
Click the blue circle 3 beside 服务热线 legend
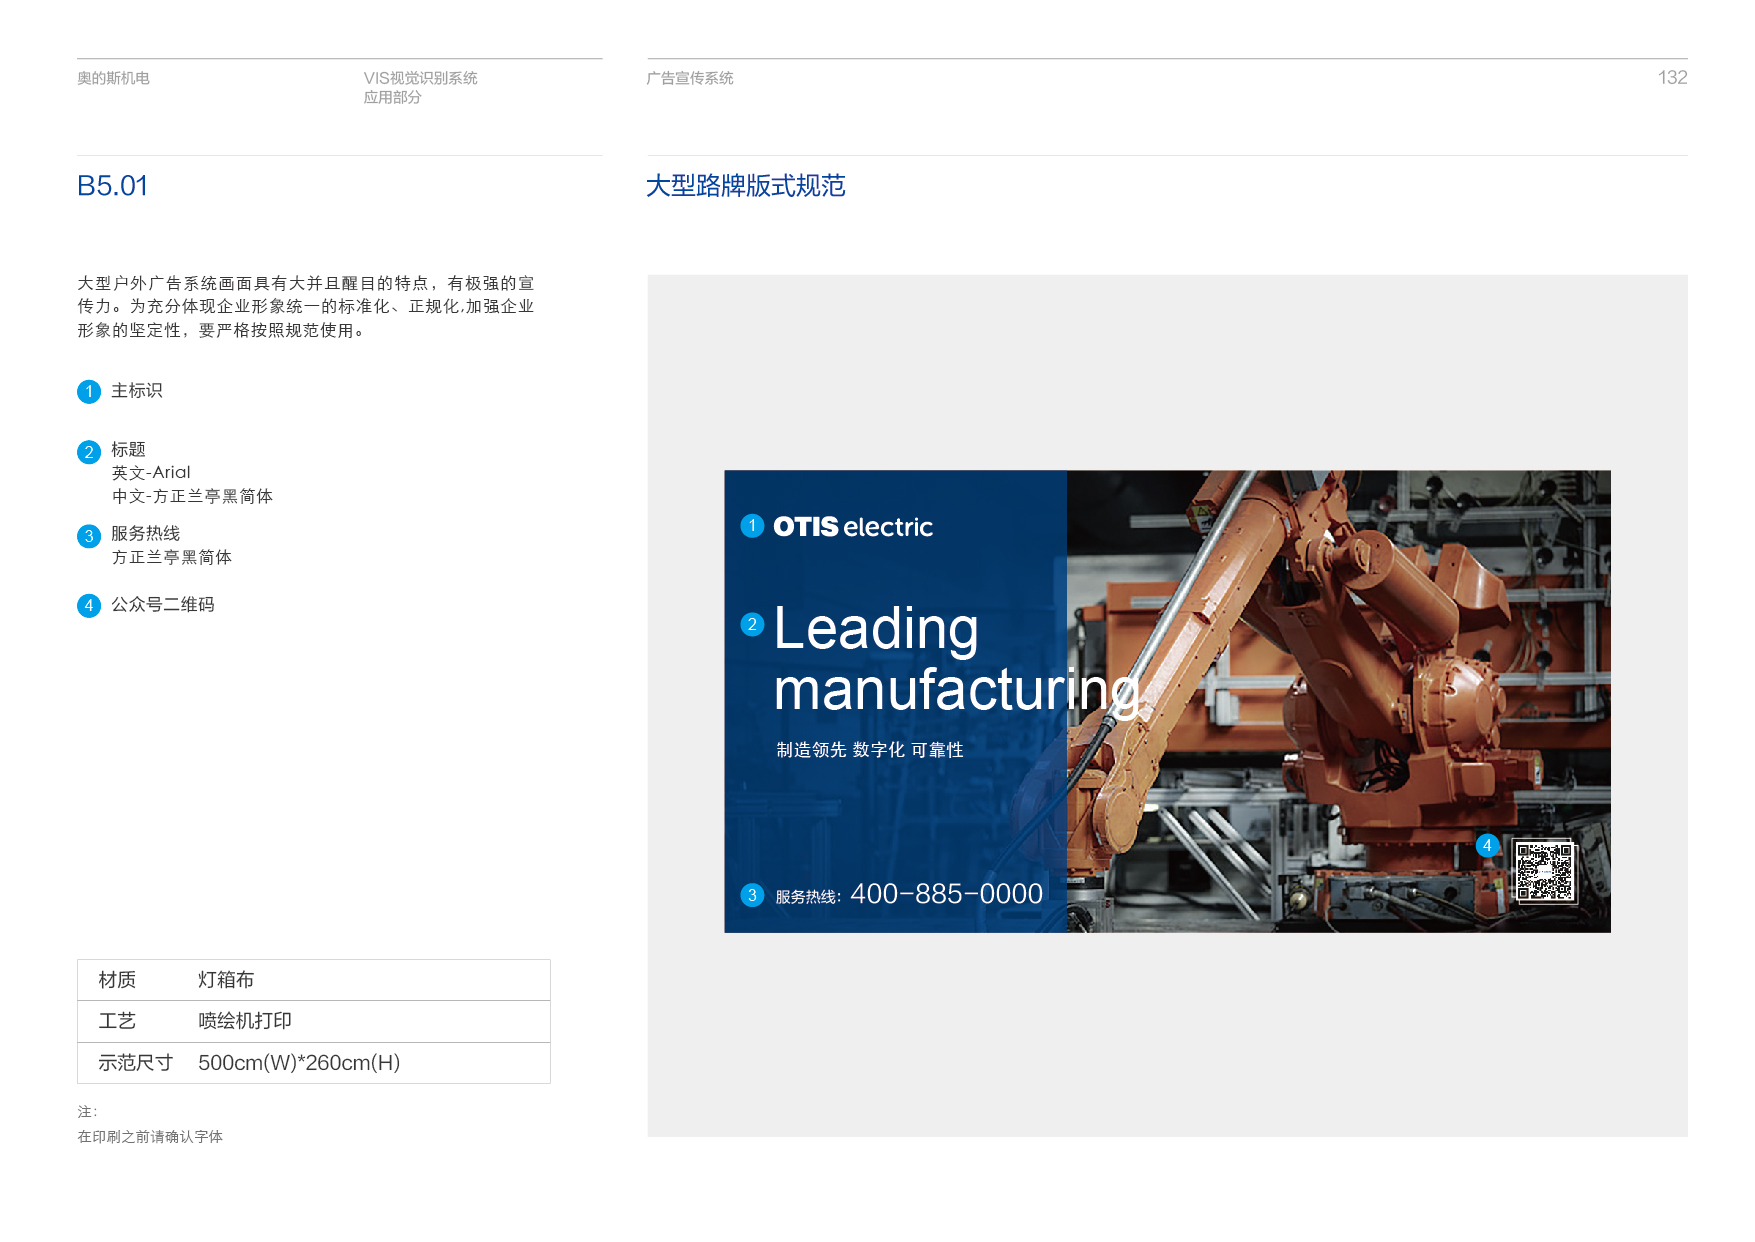point(89,536)
